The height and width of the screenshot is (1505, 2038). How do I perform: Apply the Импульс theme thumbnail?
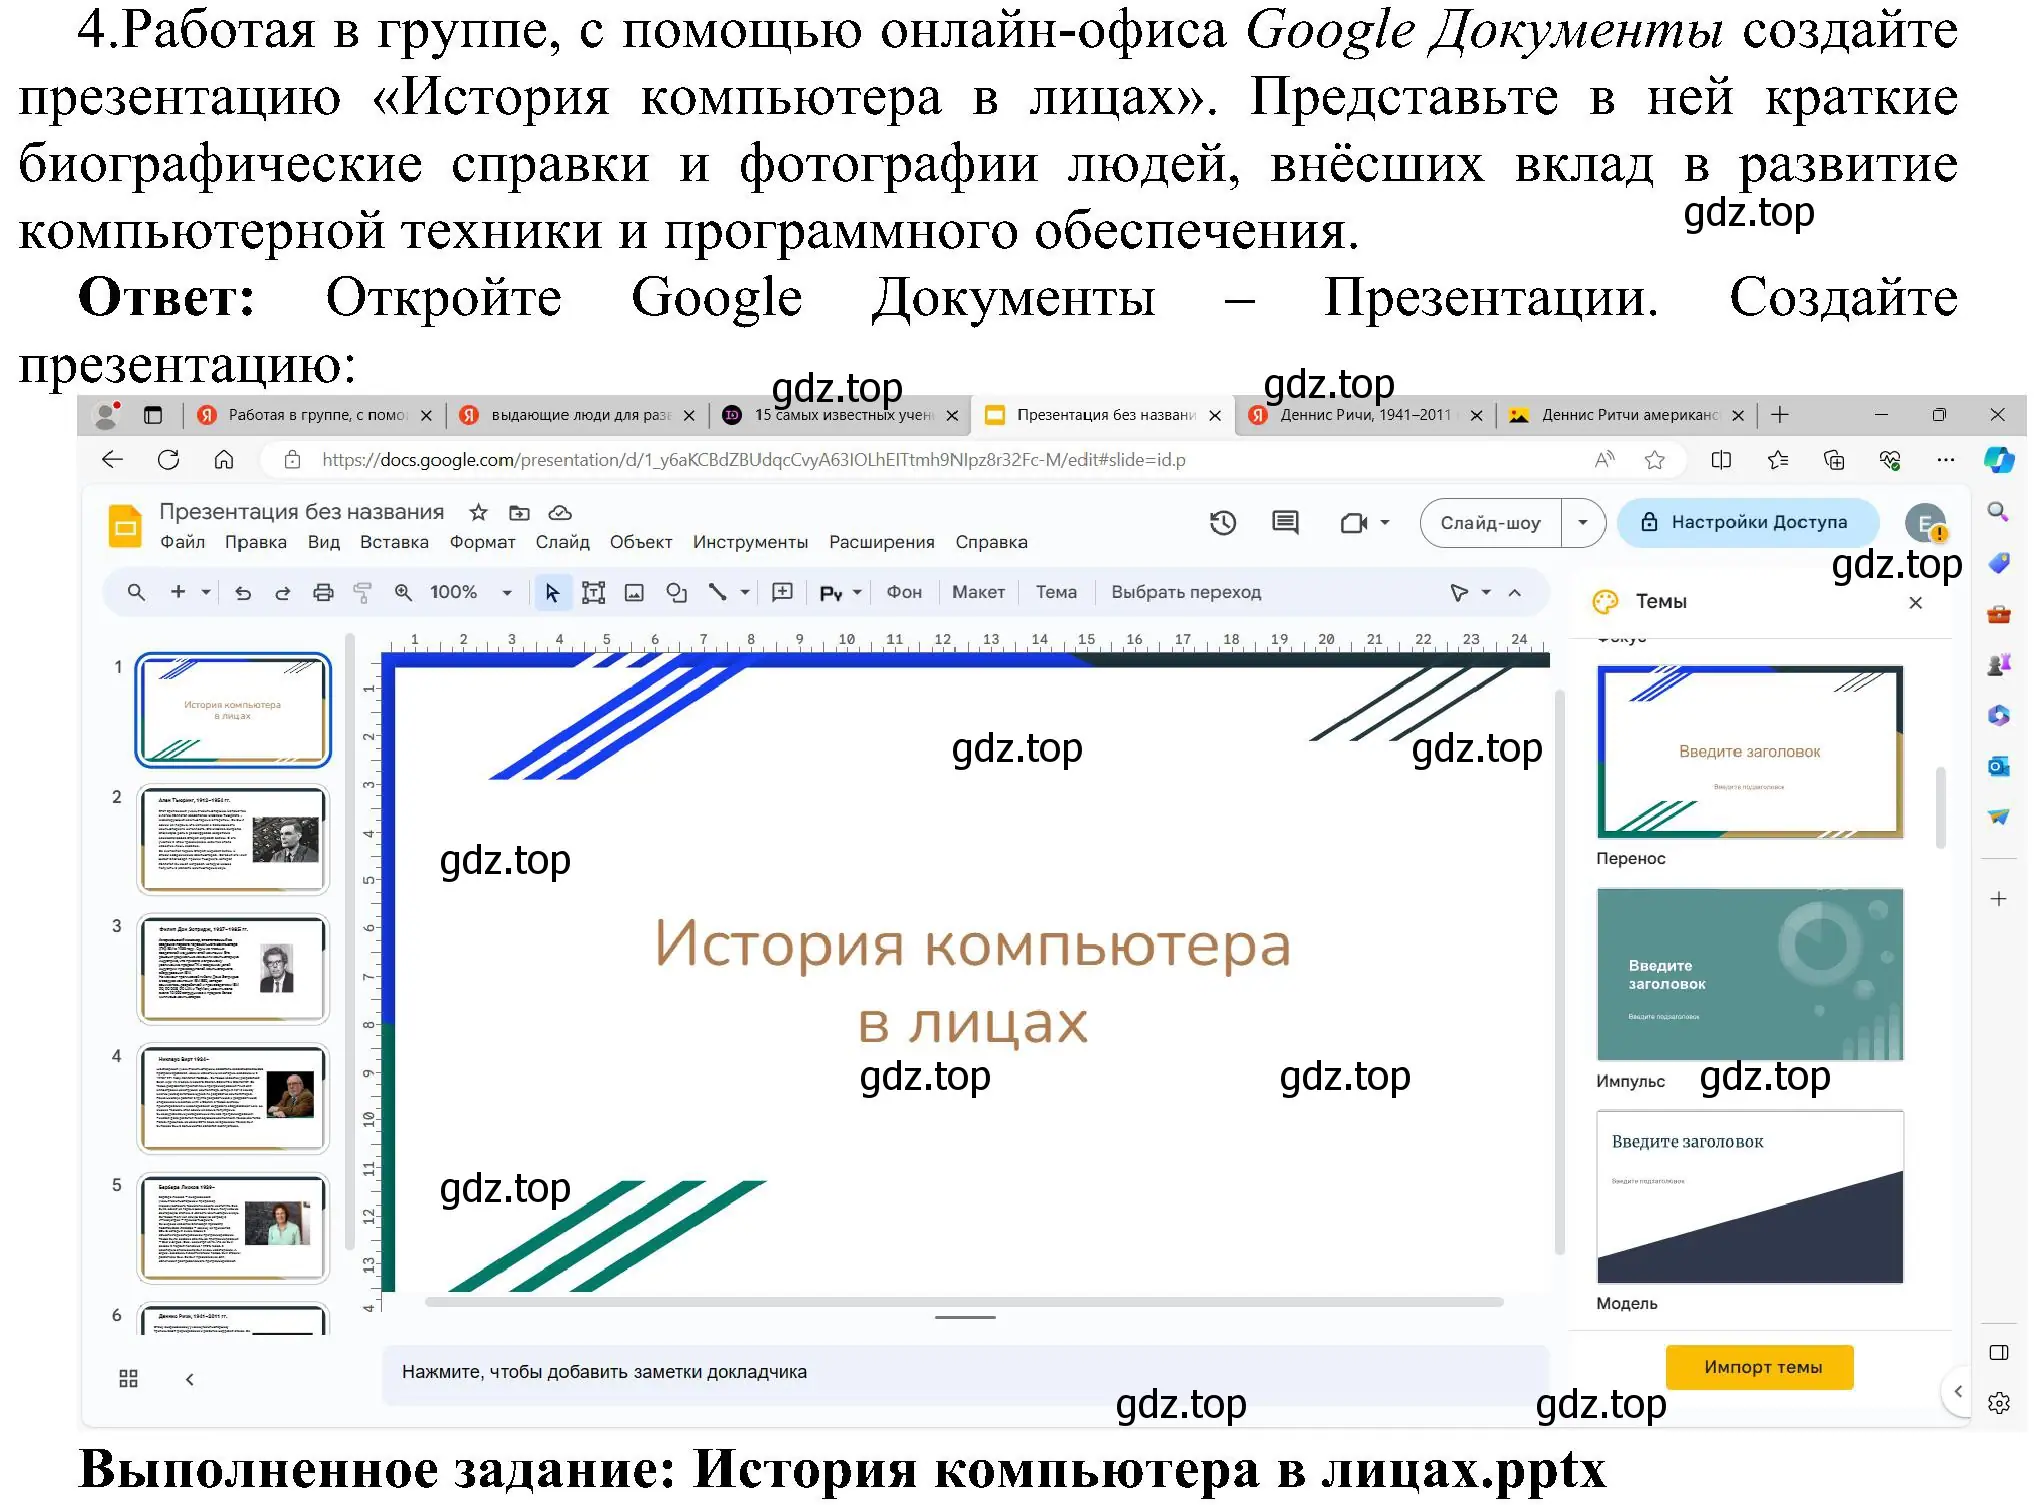coord(1750,974)
